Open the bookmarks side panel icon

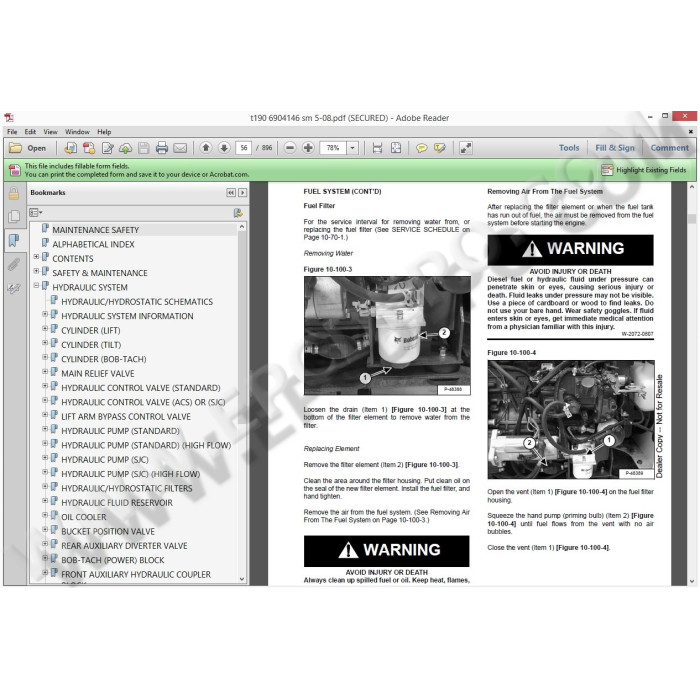(14, 241)
